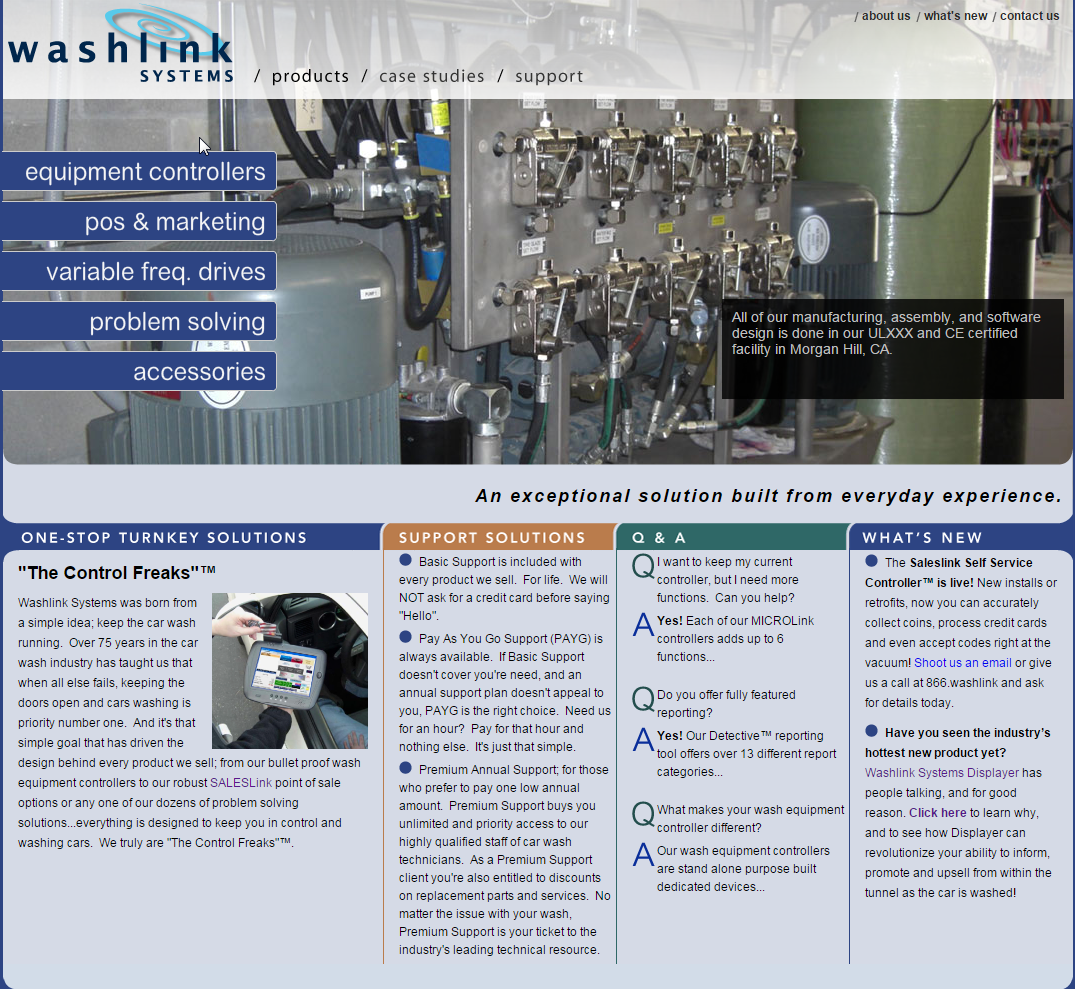This screenshot has width=1075, height=989.
Task: Go to the about us page
Action: pyautogui.click(x=886, y=16)
